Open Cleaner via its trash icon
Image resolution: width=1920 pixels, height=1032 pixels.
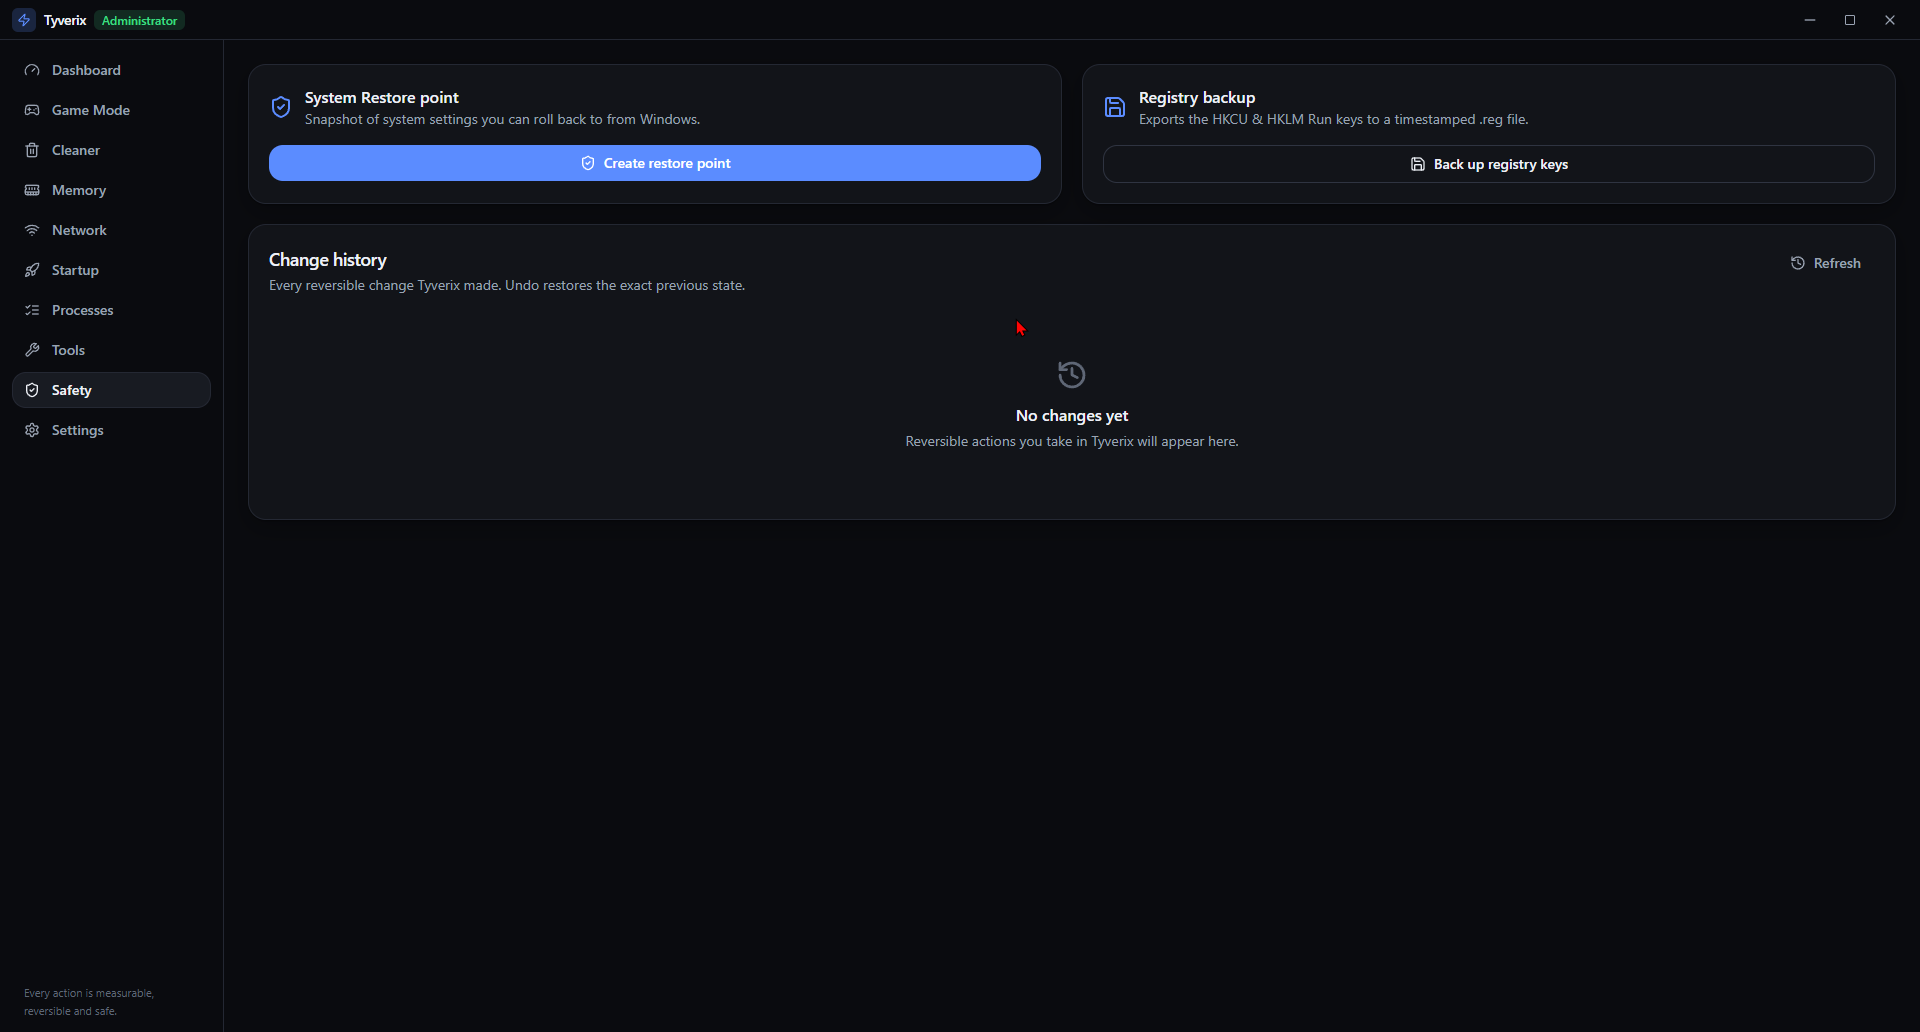click(x=32, y=150)
